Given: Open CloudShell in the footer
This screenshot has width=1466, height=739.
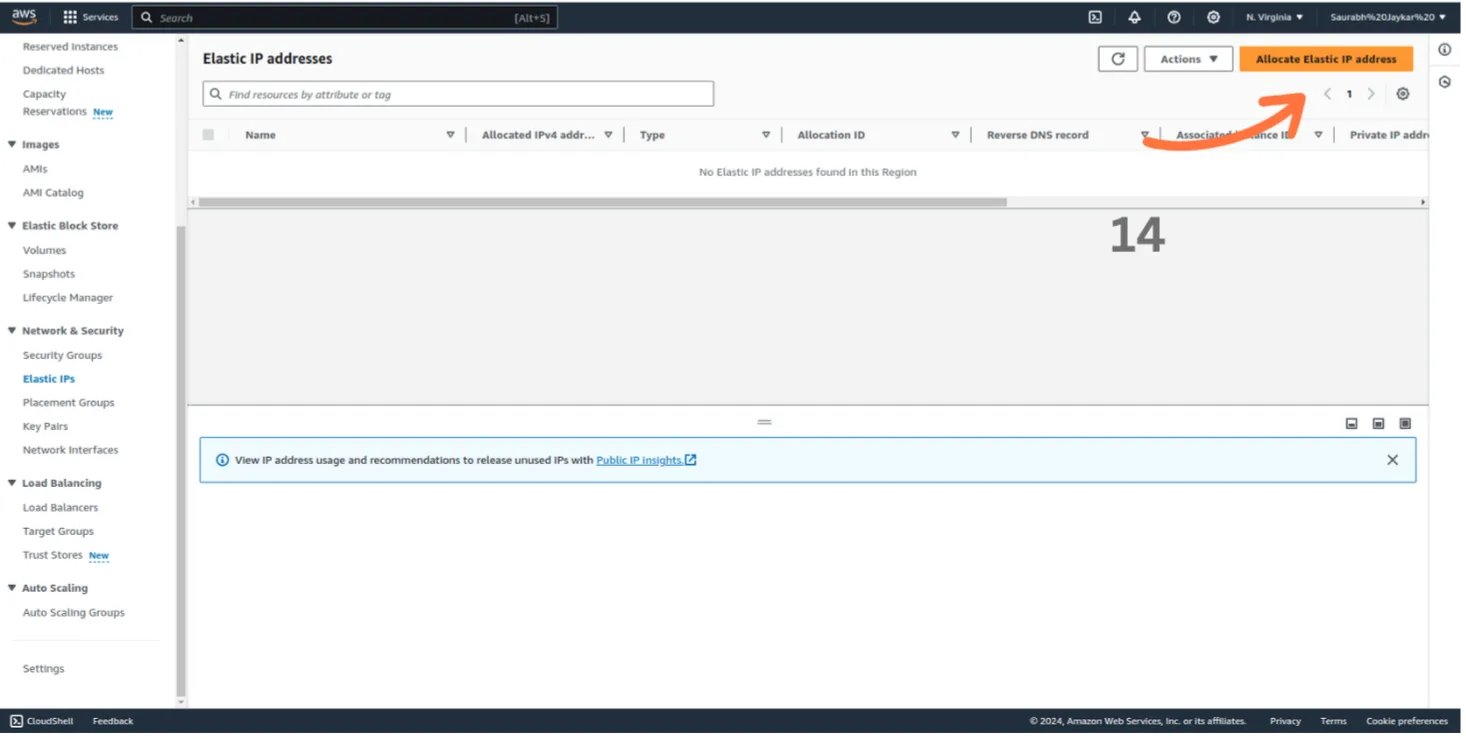Looking at the screenshot, I should coord(41,721).
